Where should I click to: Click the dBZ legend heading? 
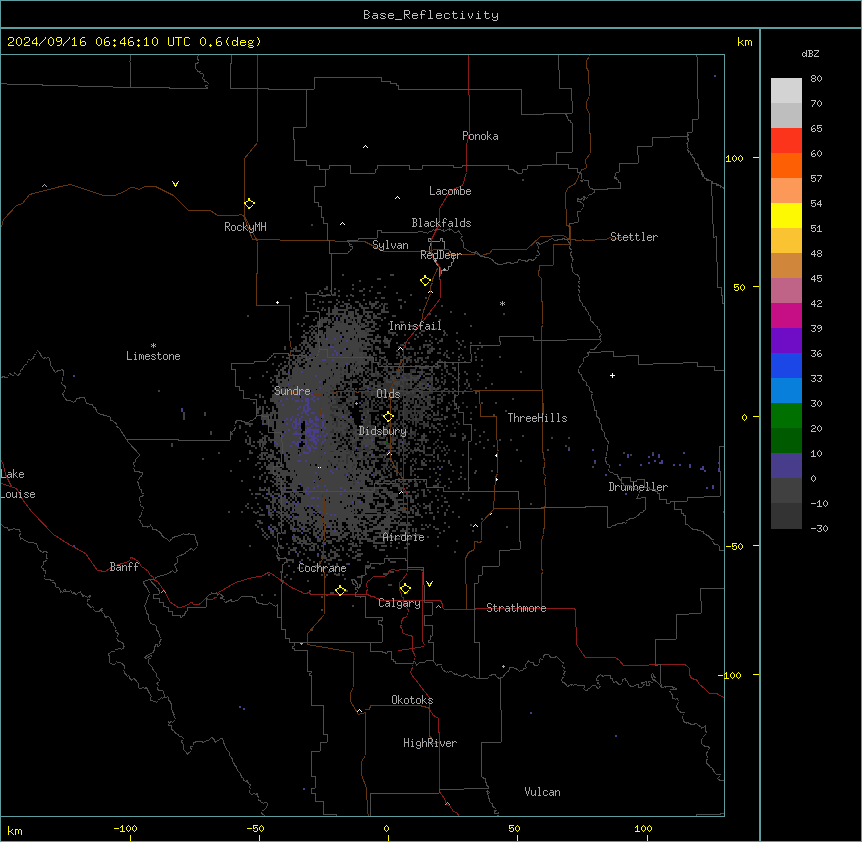[x=810, y=53]
